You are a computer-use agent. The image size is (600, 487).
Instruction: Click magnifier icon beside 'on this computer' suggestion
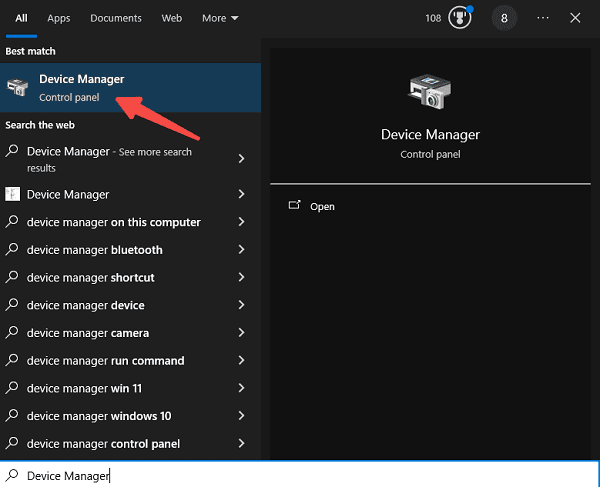[12, 222]
